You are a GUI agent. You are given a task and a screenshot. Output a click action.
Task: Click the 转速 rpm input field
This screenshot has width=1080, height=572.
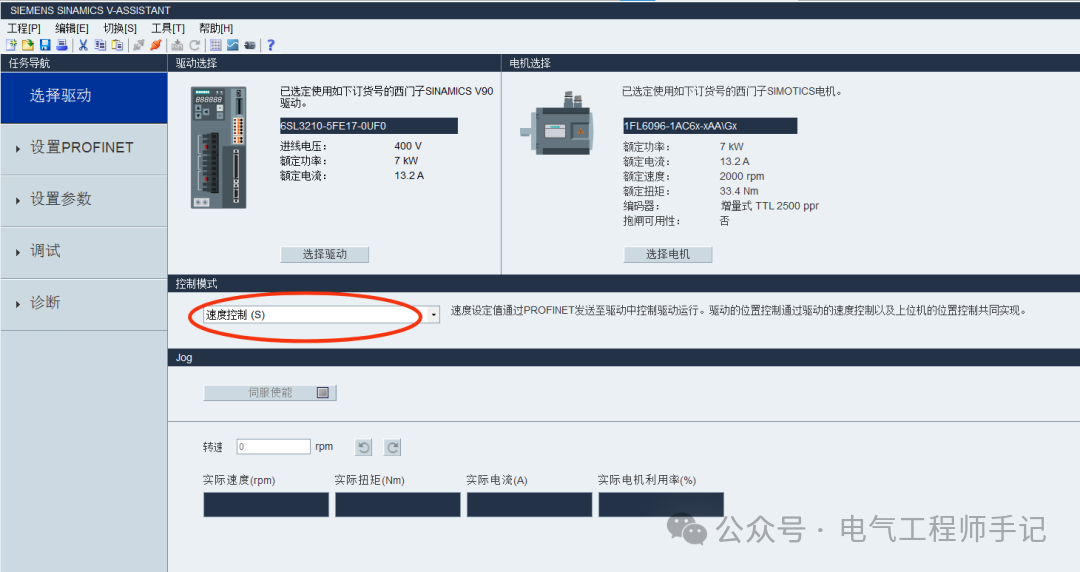coord(273,447)
